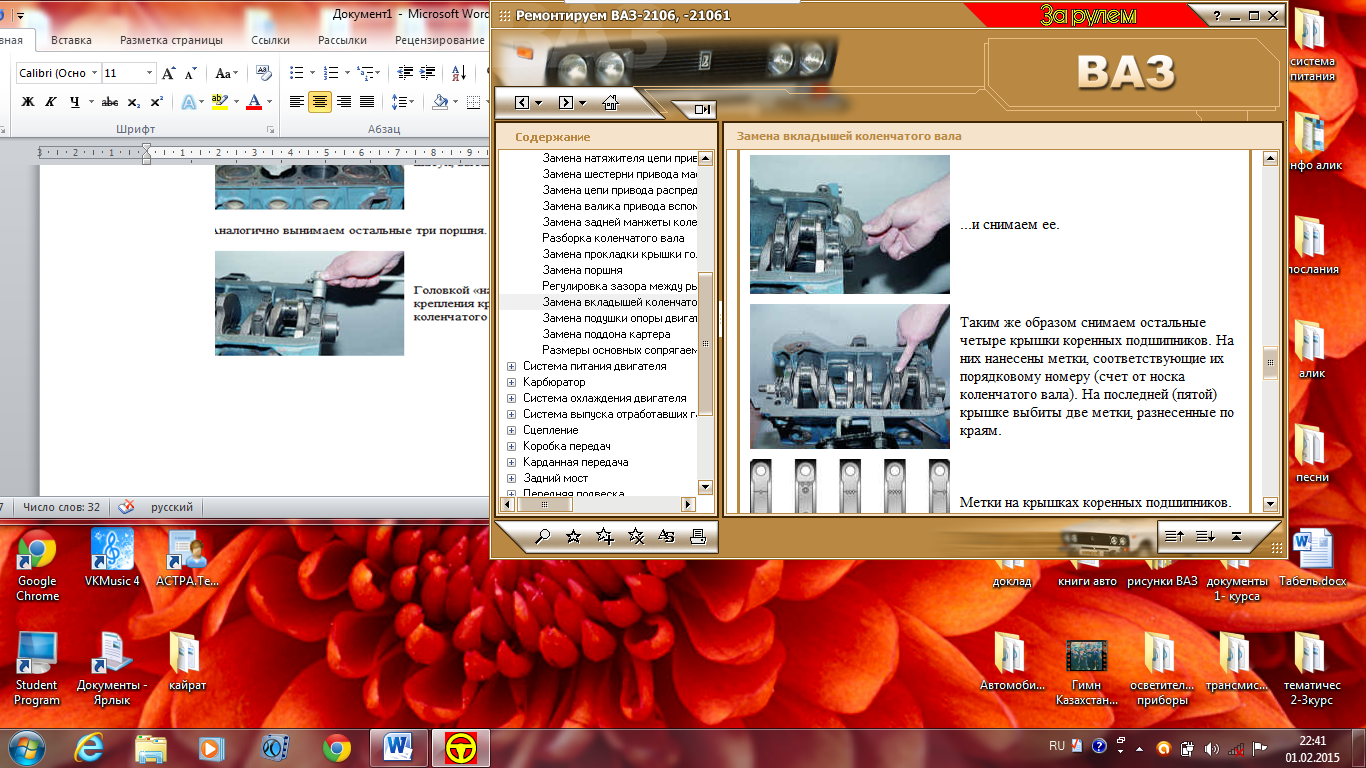Click the text highlight color yellow swatch

point(221,102)
